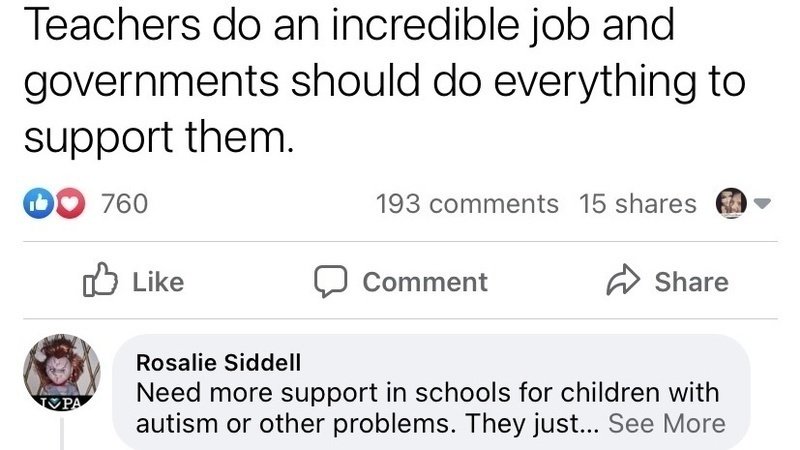Image resolution: width=800 pixels, height=450 pixels.
Task: Click the thread line below Rosalie's avatar
Action: [63, 435]
